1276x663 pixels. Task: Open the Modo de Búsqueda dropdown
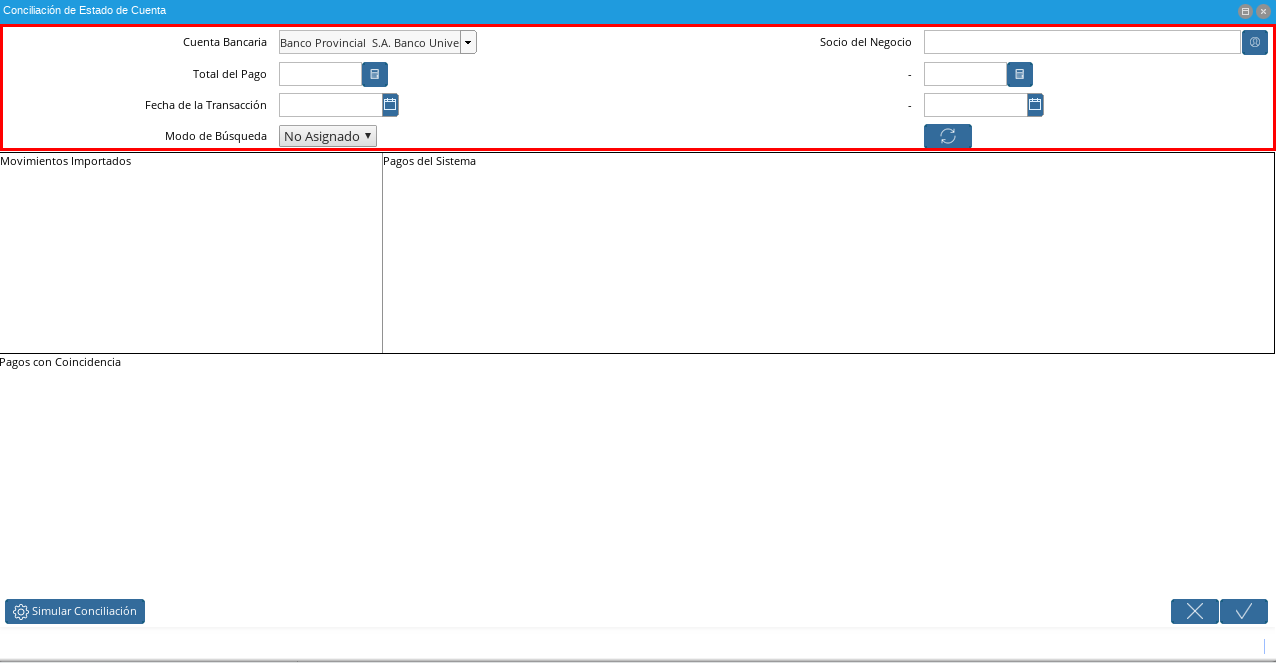pos(328,136)
